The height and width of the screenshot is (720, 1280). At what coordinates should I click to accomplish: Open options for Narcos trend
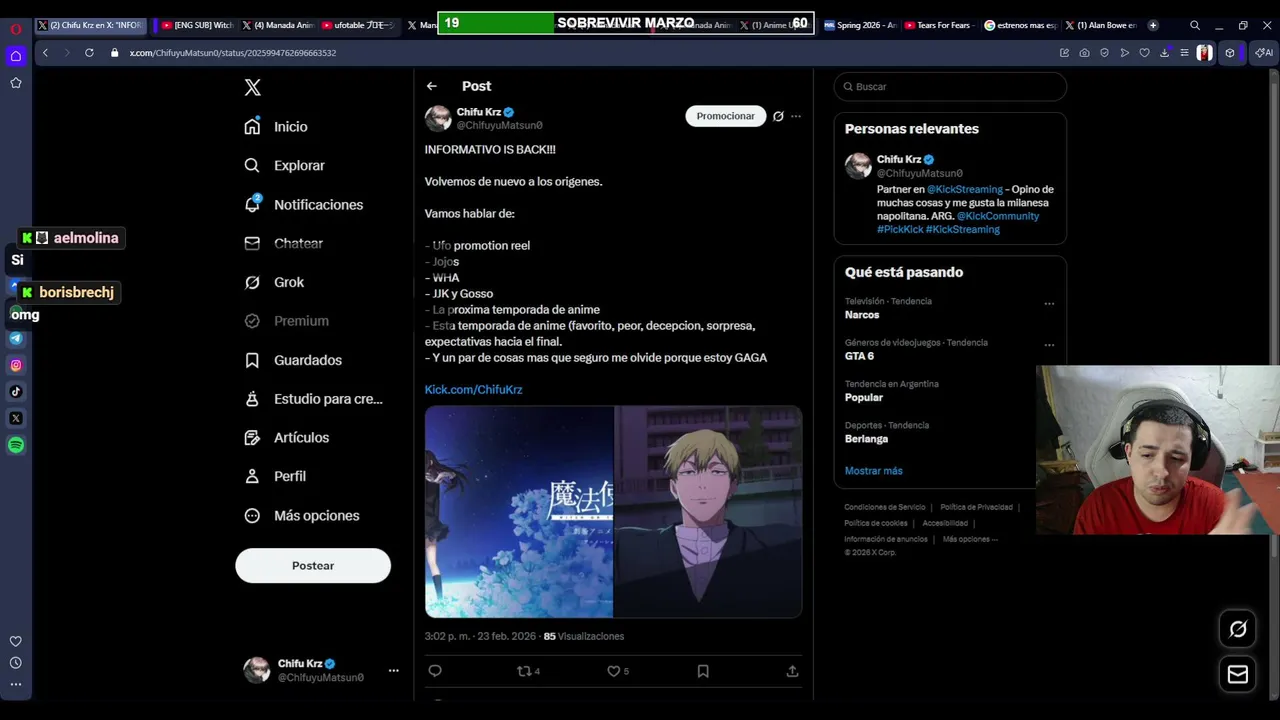pos(1049,303)
